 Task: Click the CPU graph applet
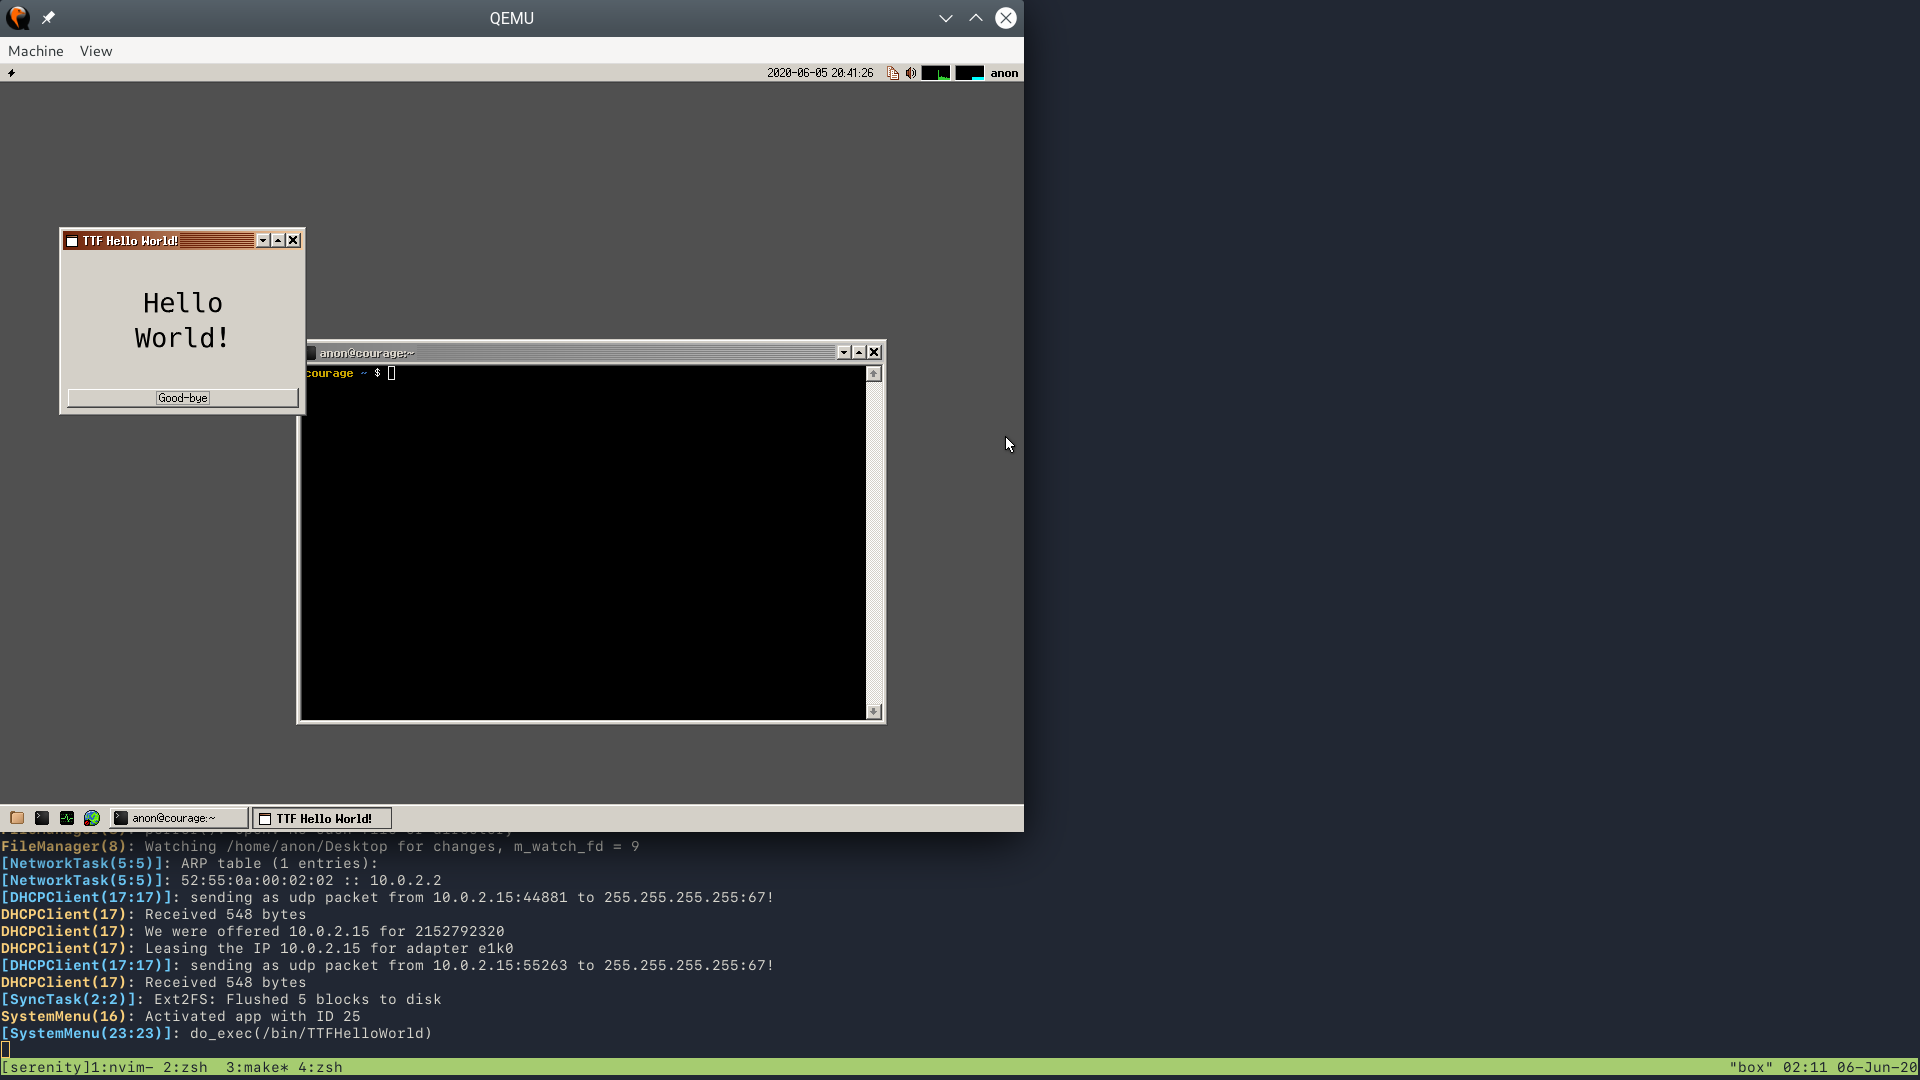point(937,72)
